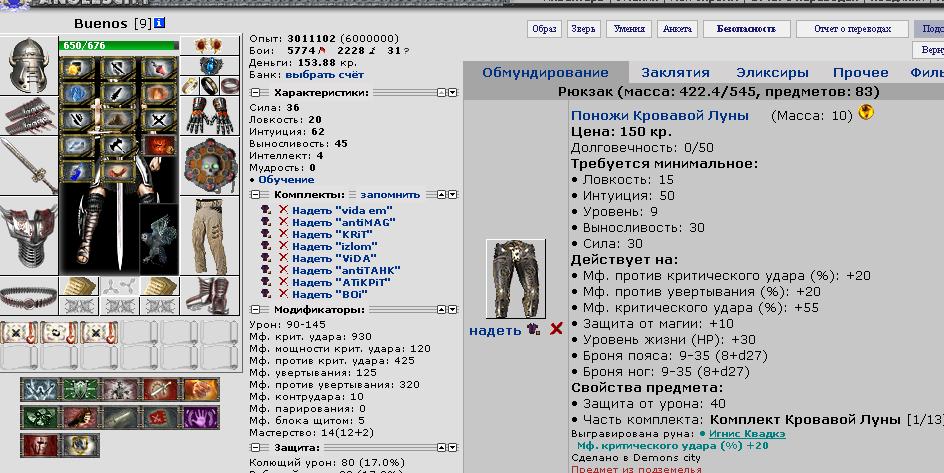Activate the orange fist ability icon
944x473 pixels.
(x=200, y=389)
